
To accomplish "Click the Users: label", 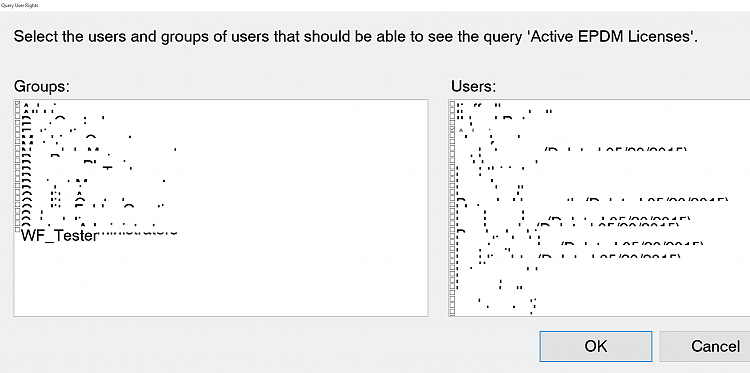I will coord(474,86).
